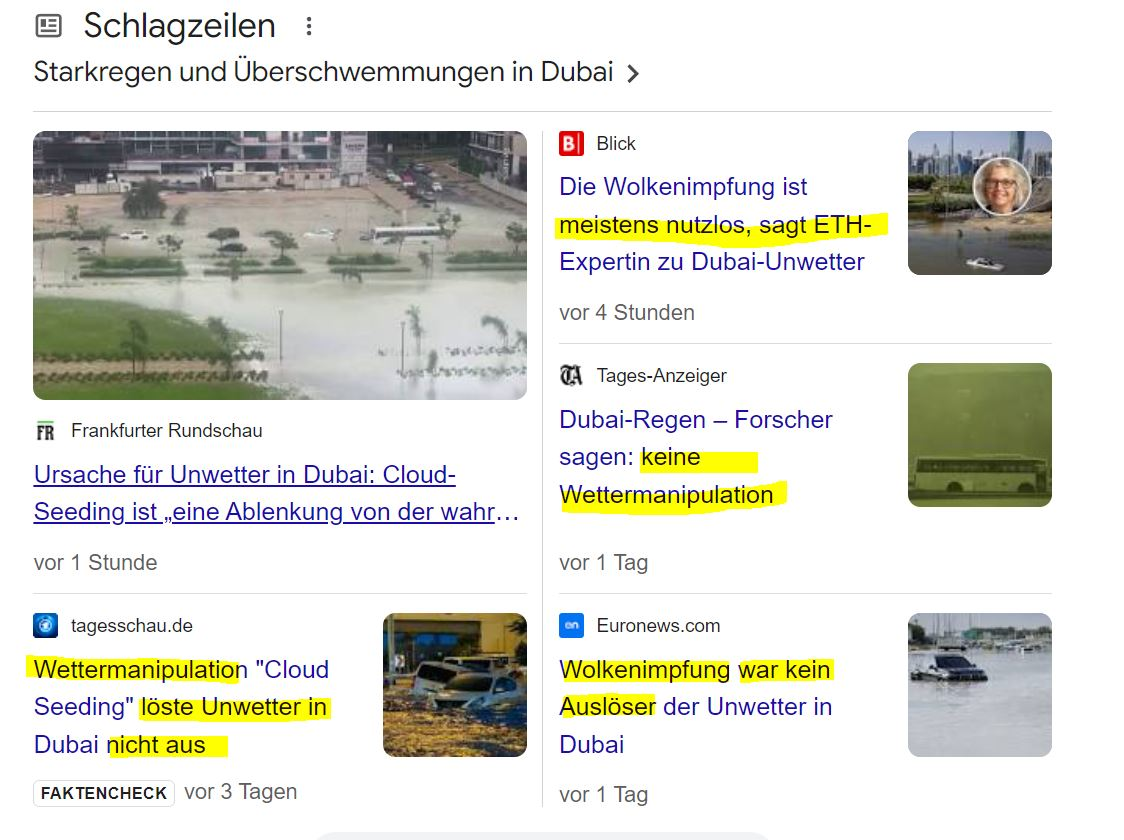
Task: Click the tagesschau.de blue logo icon
Action: pos(45,626)
